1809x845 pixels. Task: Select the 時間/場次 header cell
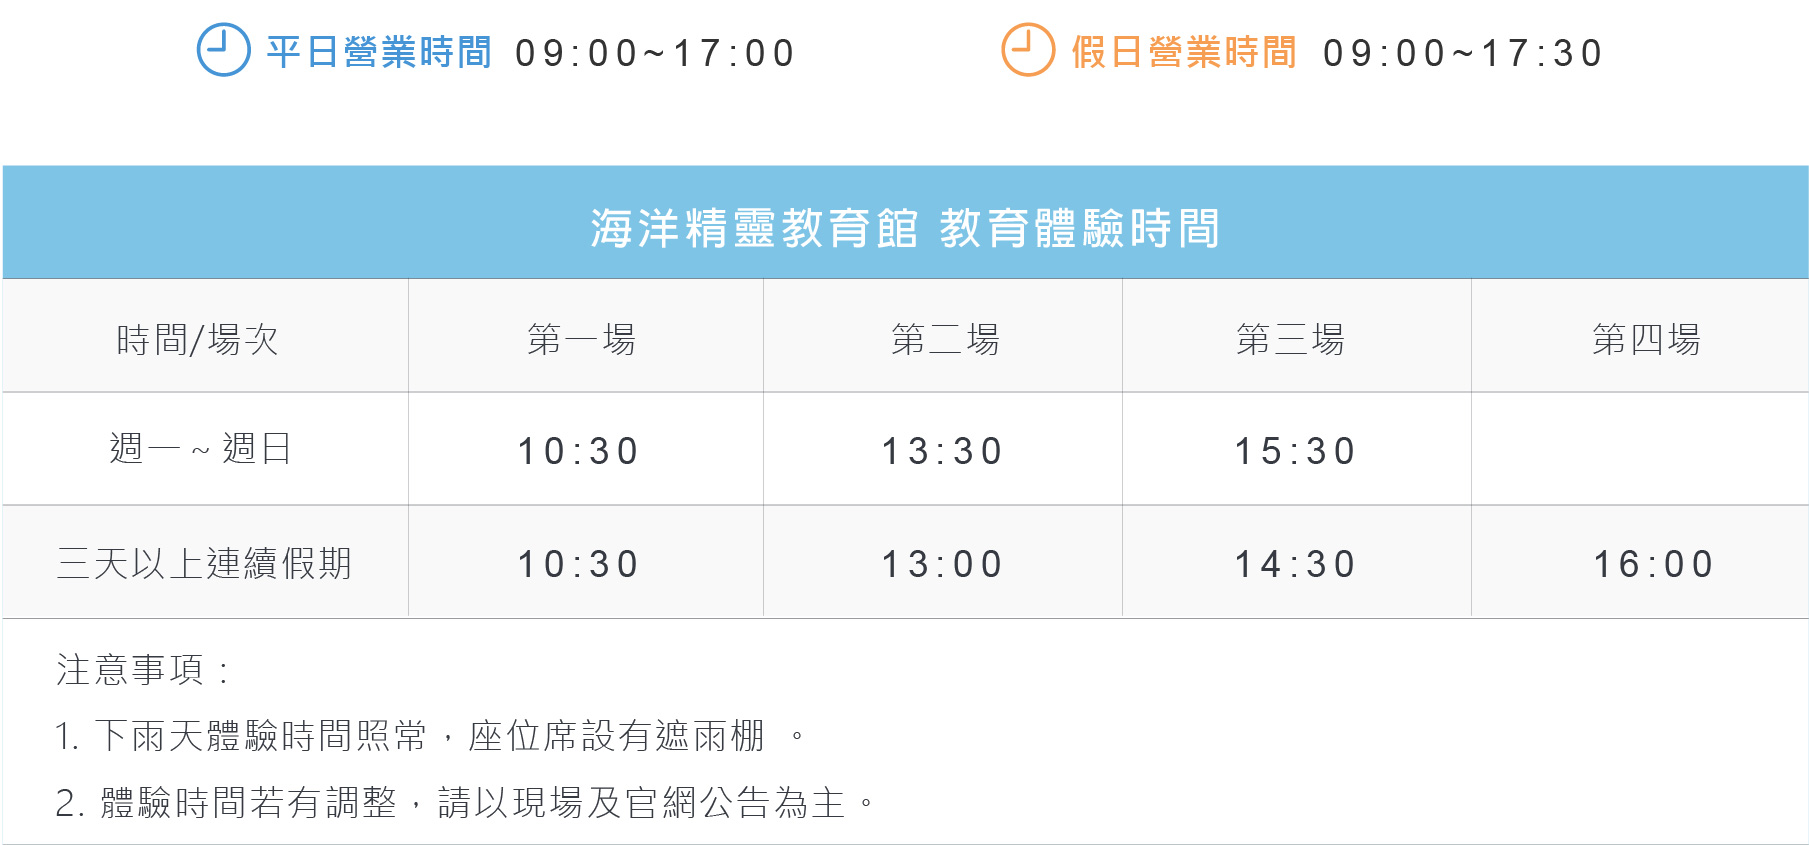pos(198,340)
